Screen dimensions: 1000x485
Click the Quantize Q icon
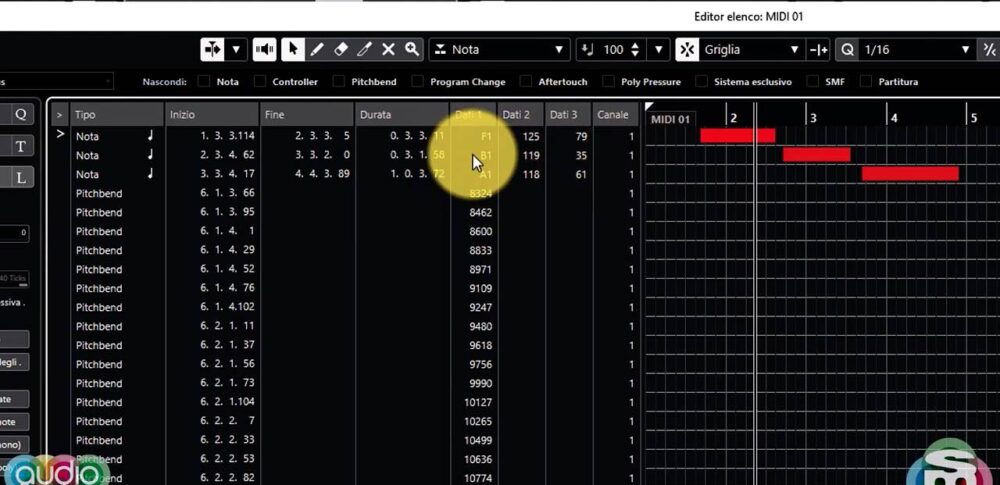tap(847, 50)
